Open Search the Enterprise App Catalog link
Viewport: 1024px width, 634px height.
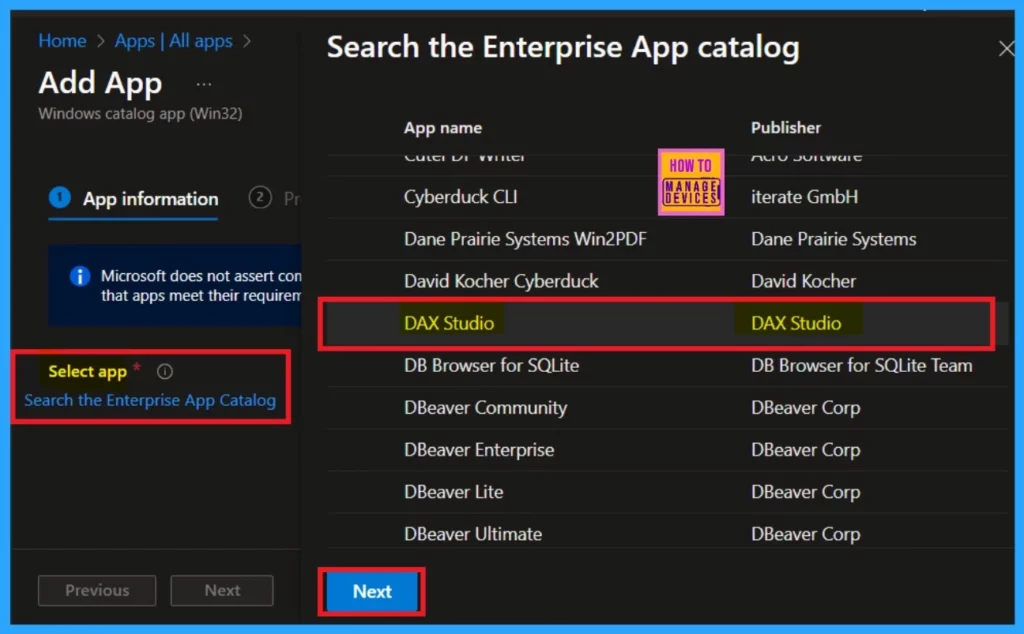click(x=150, y=400)
